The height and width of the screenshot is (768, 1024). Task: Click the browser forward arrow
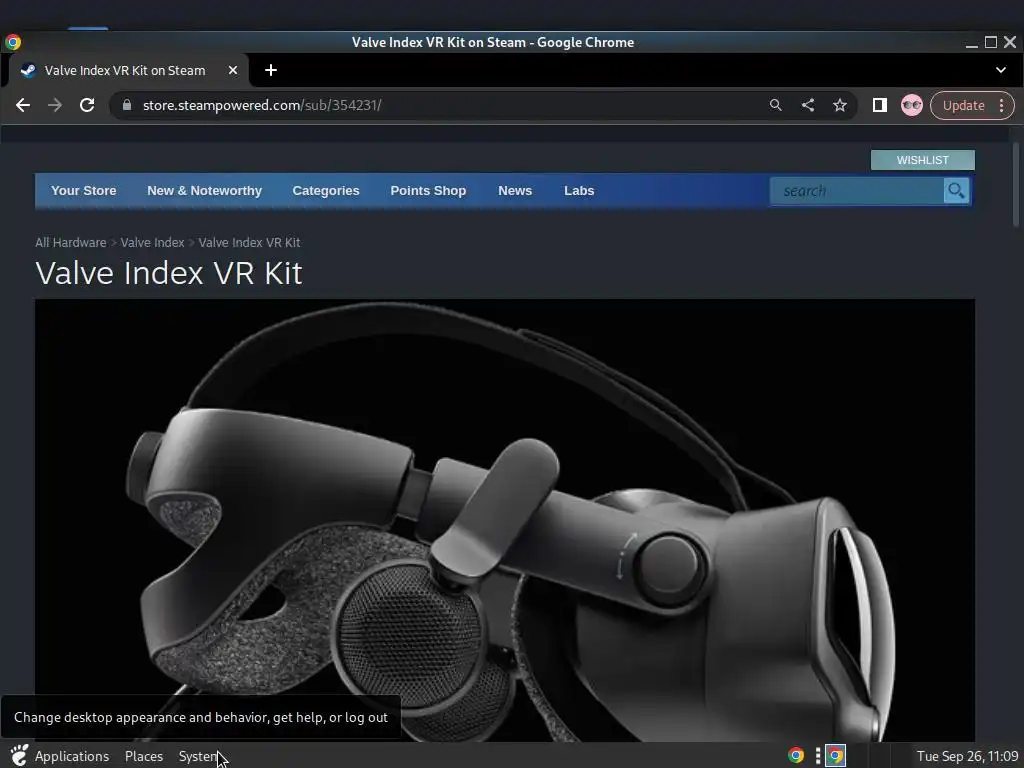(55, 105)
